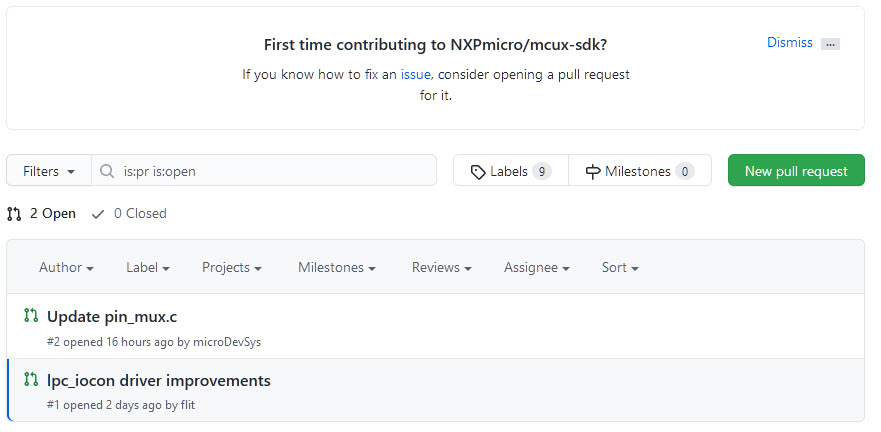Screen dimensions: 881x432
Task: Click into the is:pr is:open search field
Action: (x=275, y=171)
